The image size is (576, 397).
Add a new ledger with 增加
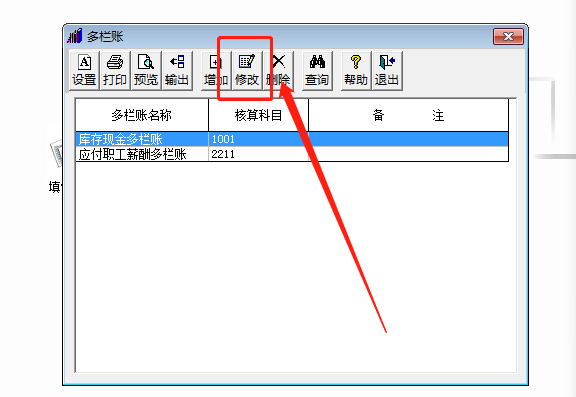216,71
